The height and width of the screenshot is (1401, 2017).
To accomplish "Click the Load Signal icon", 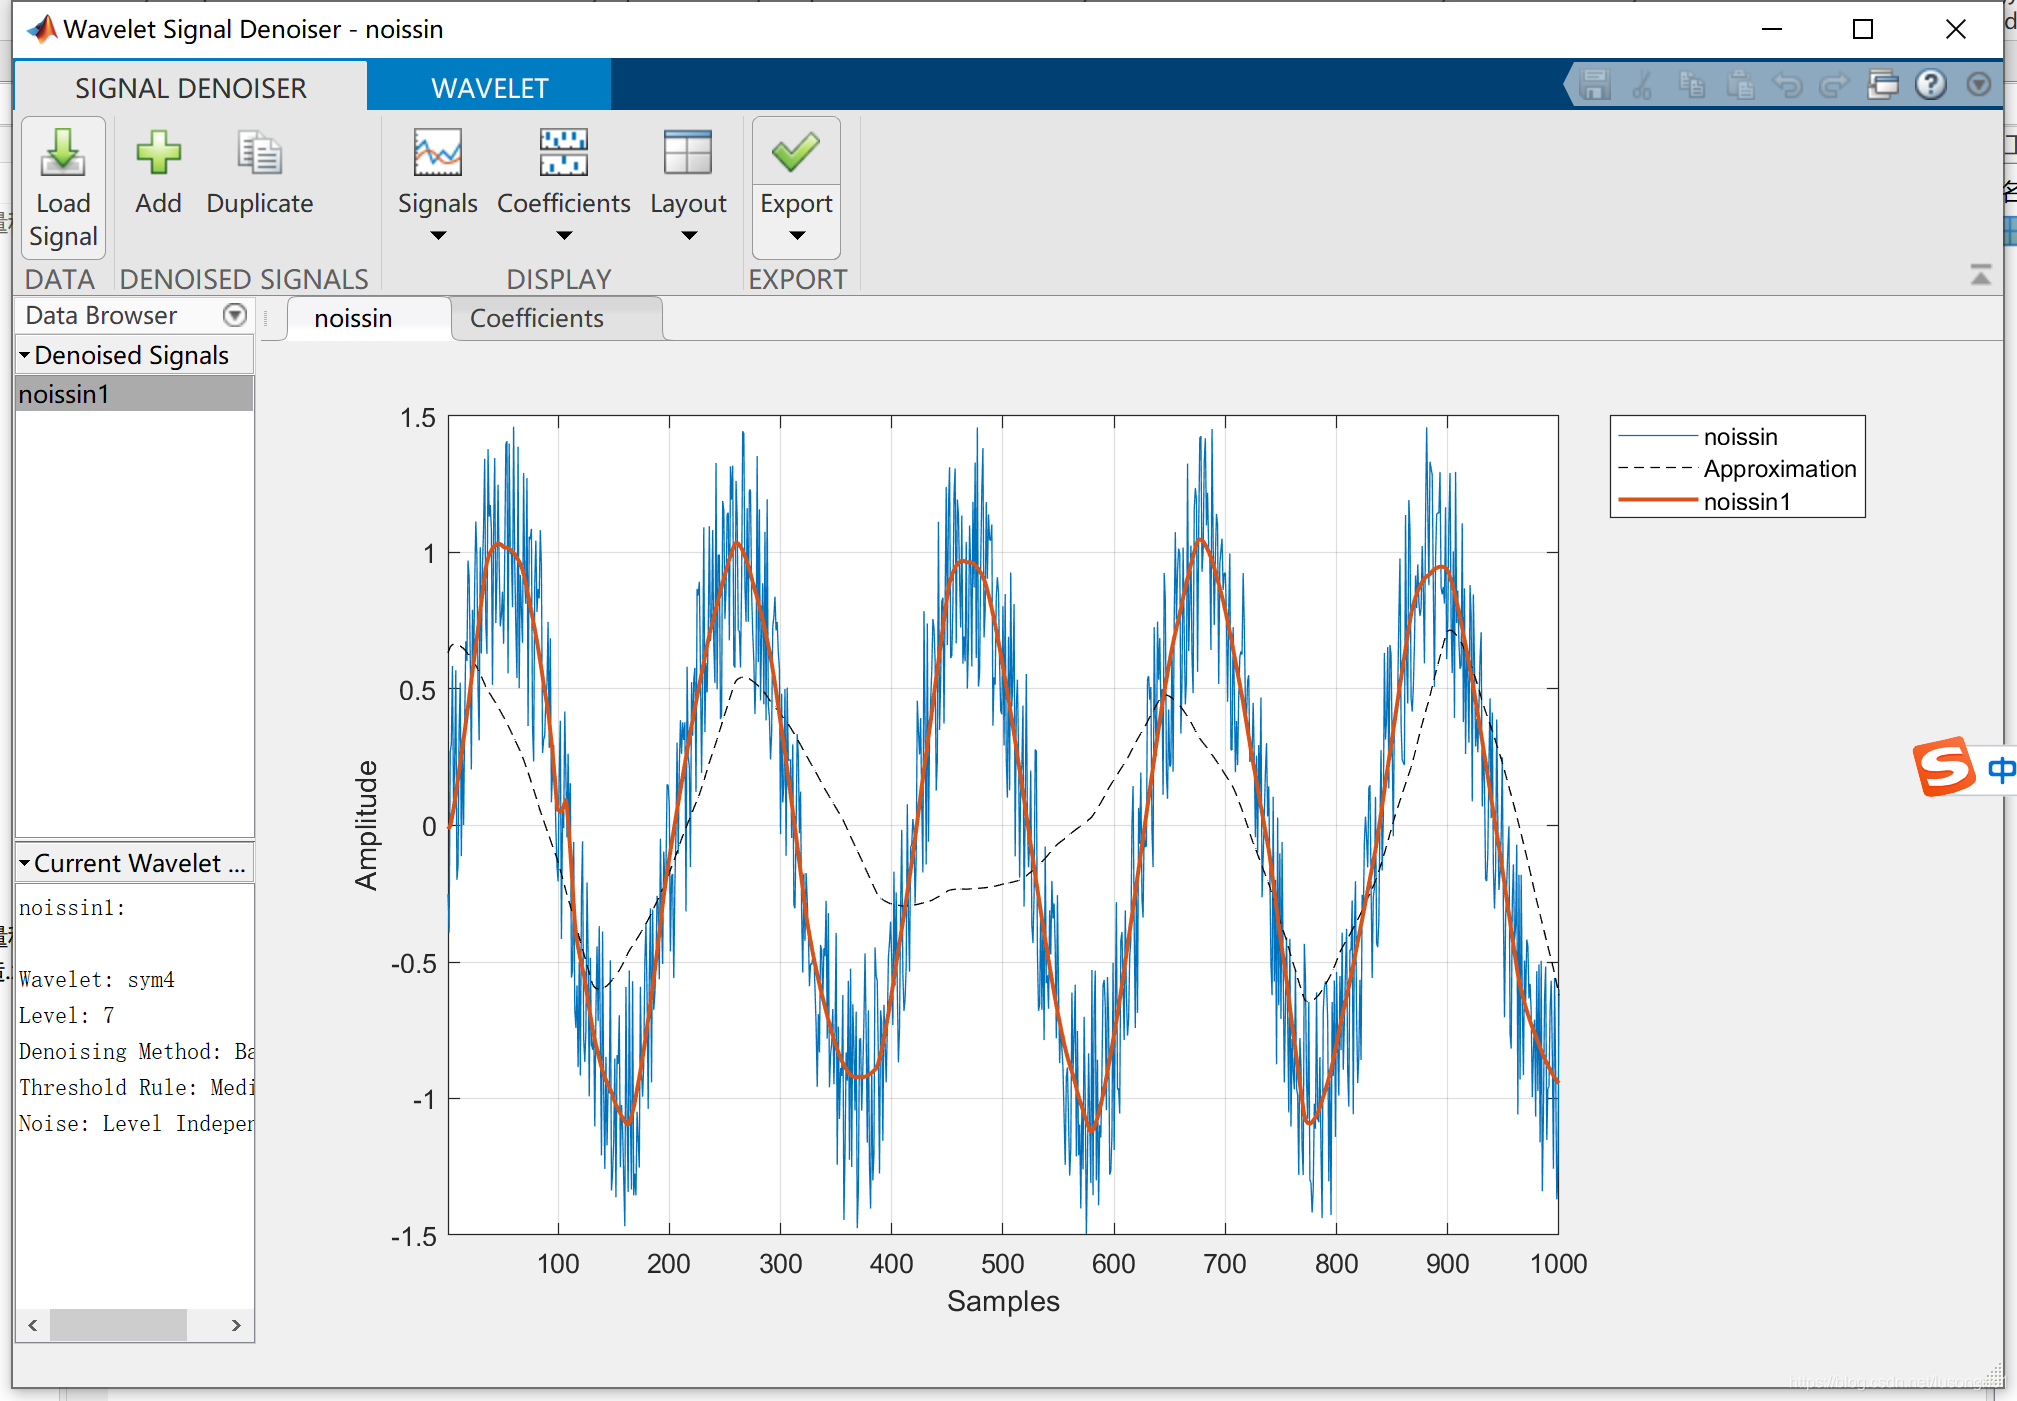I will pyautogui.click(x=63, y=153).
